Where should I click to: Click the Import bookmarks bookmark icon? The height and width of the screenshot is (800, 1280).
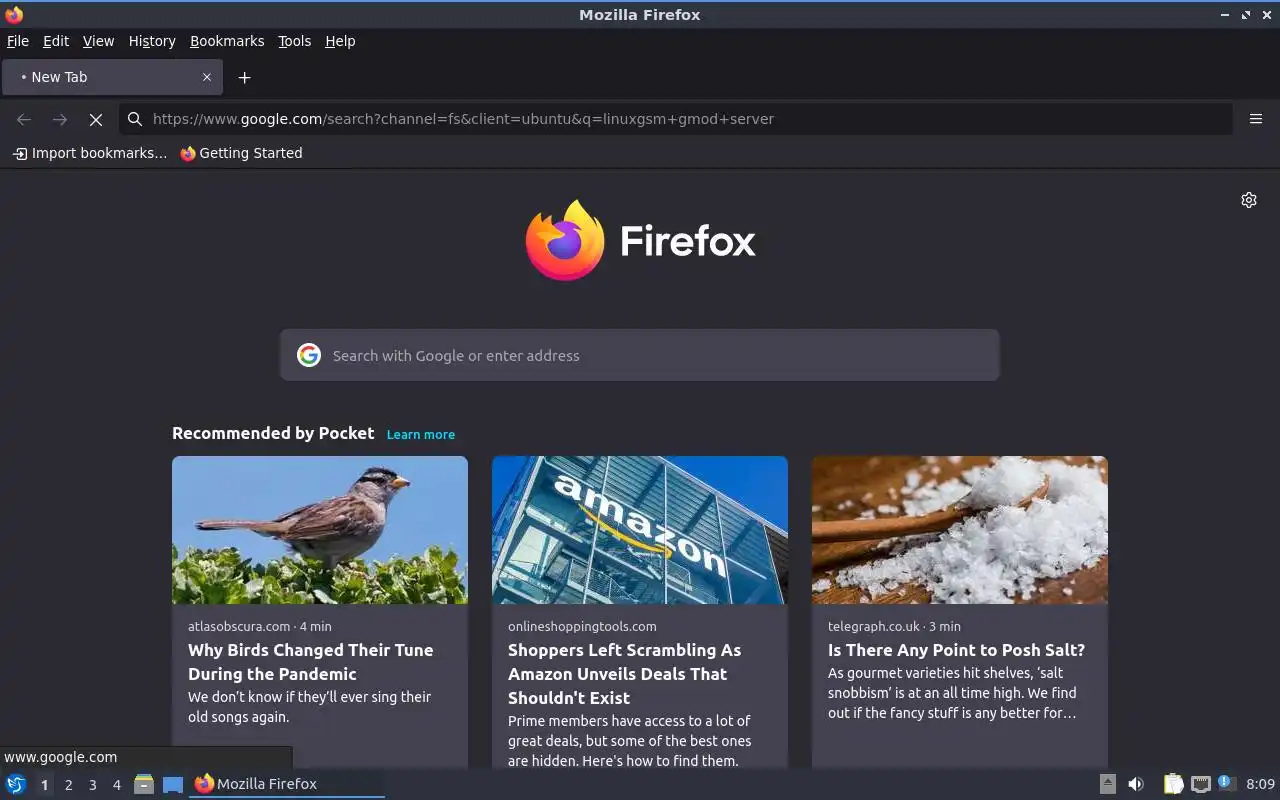point(19,153)
